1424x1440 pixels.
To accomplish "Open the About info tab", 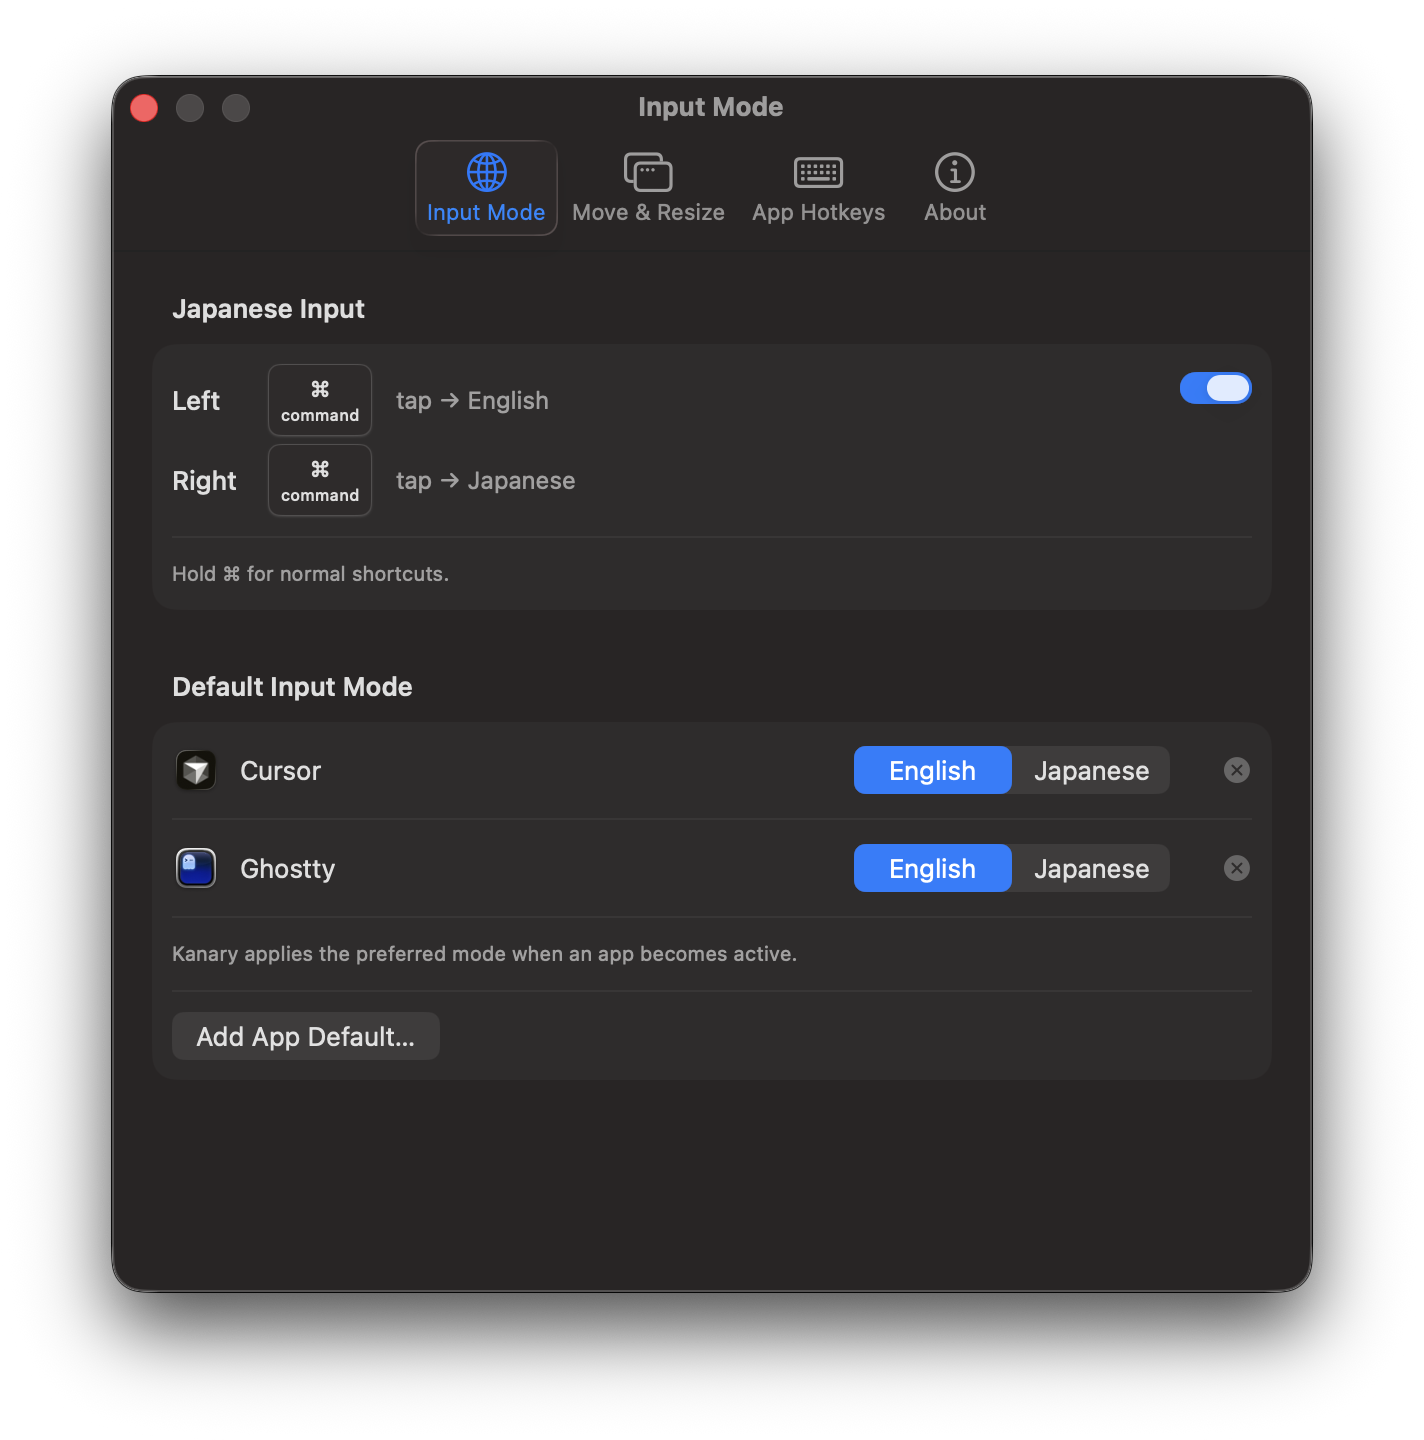I will (x=954, y=188).
